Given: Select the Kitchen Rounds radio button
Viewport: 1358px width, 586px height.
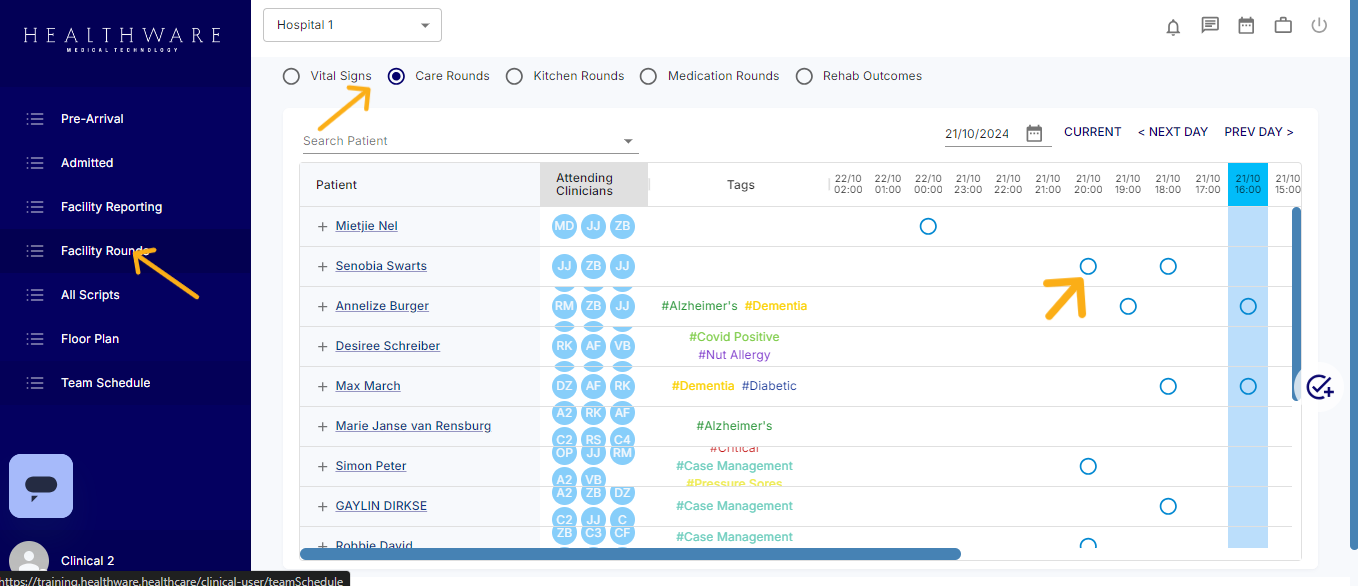Looking at the screenshot, I should pos(514,76).
